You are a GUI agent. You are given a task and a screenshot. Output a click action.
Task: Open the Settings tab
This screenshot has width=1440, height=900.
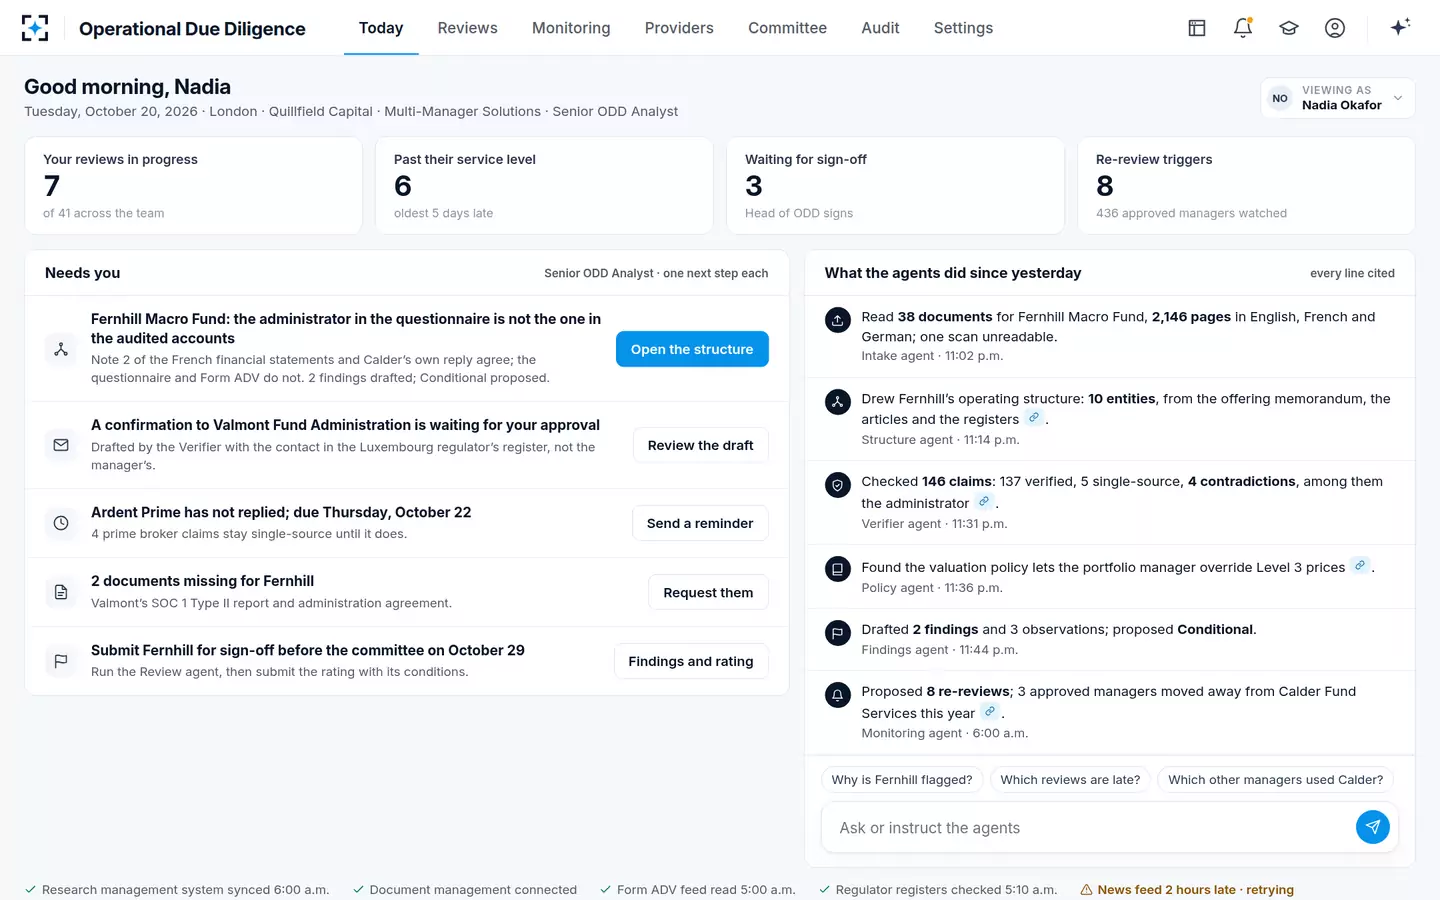click(963, 28)
